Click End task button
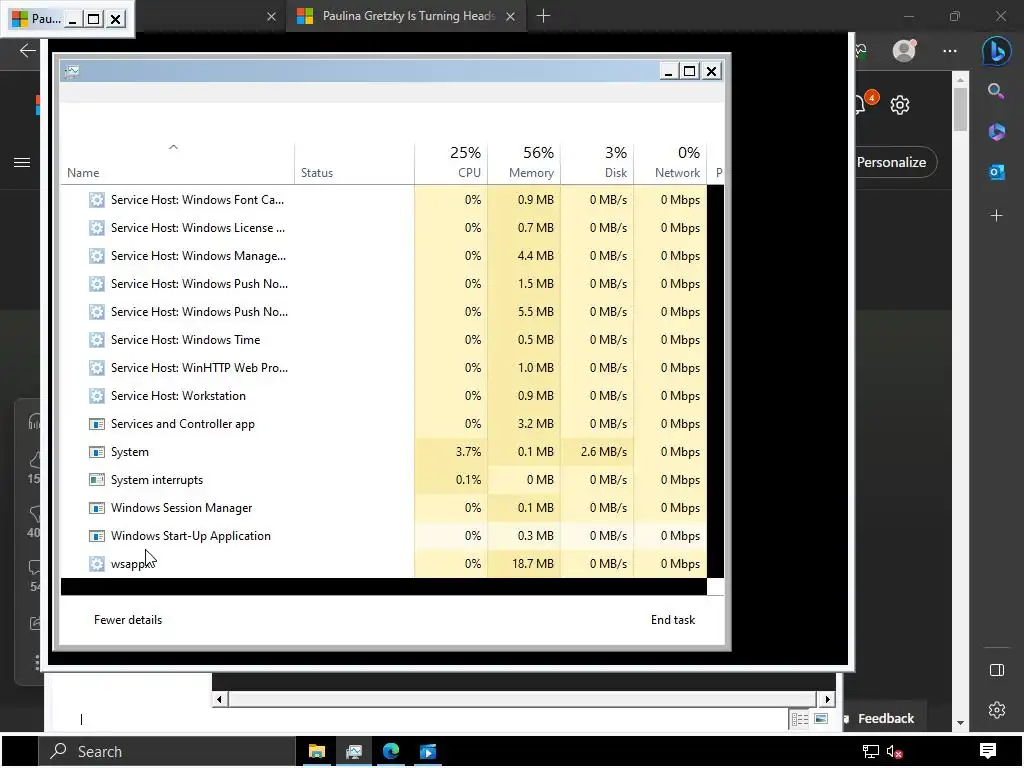 [673, 620]
